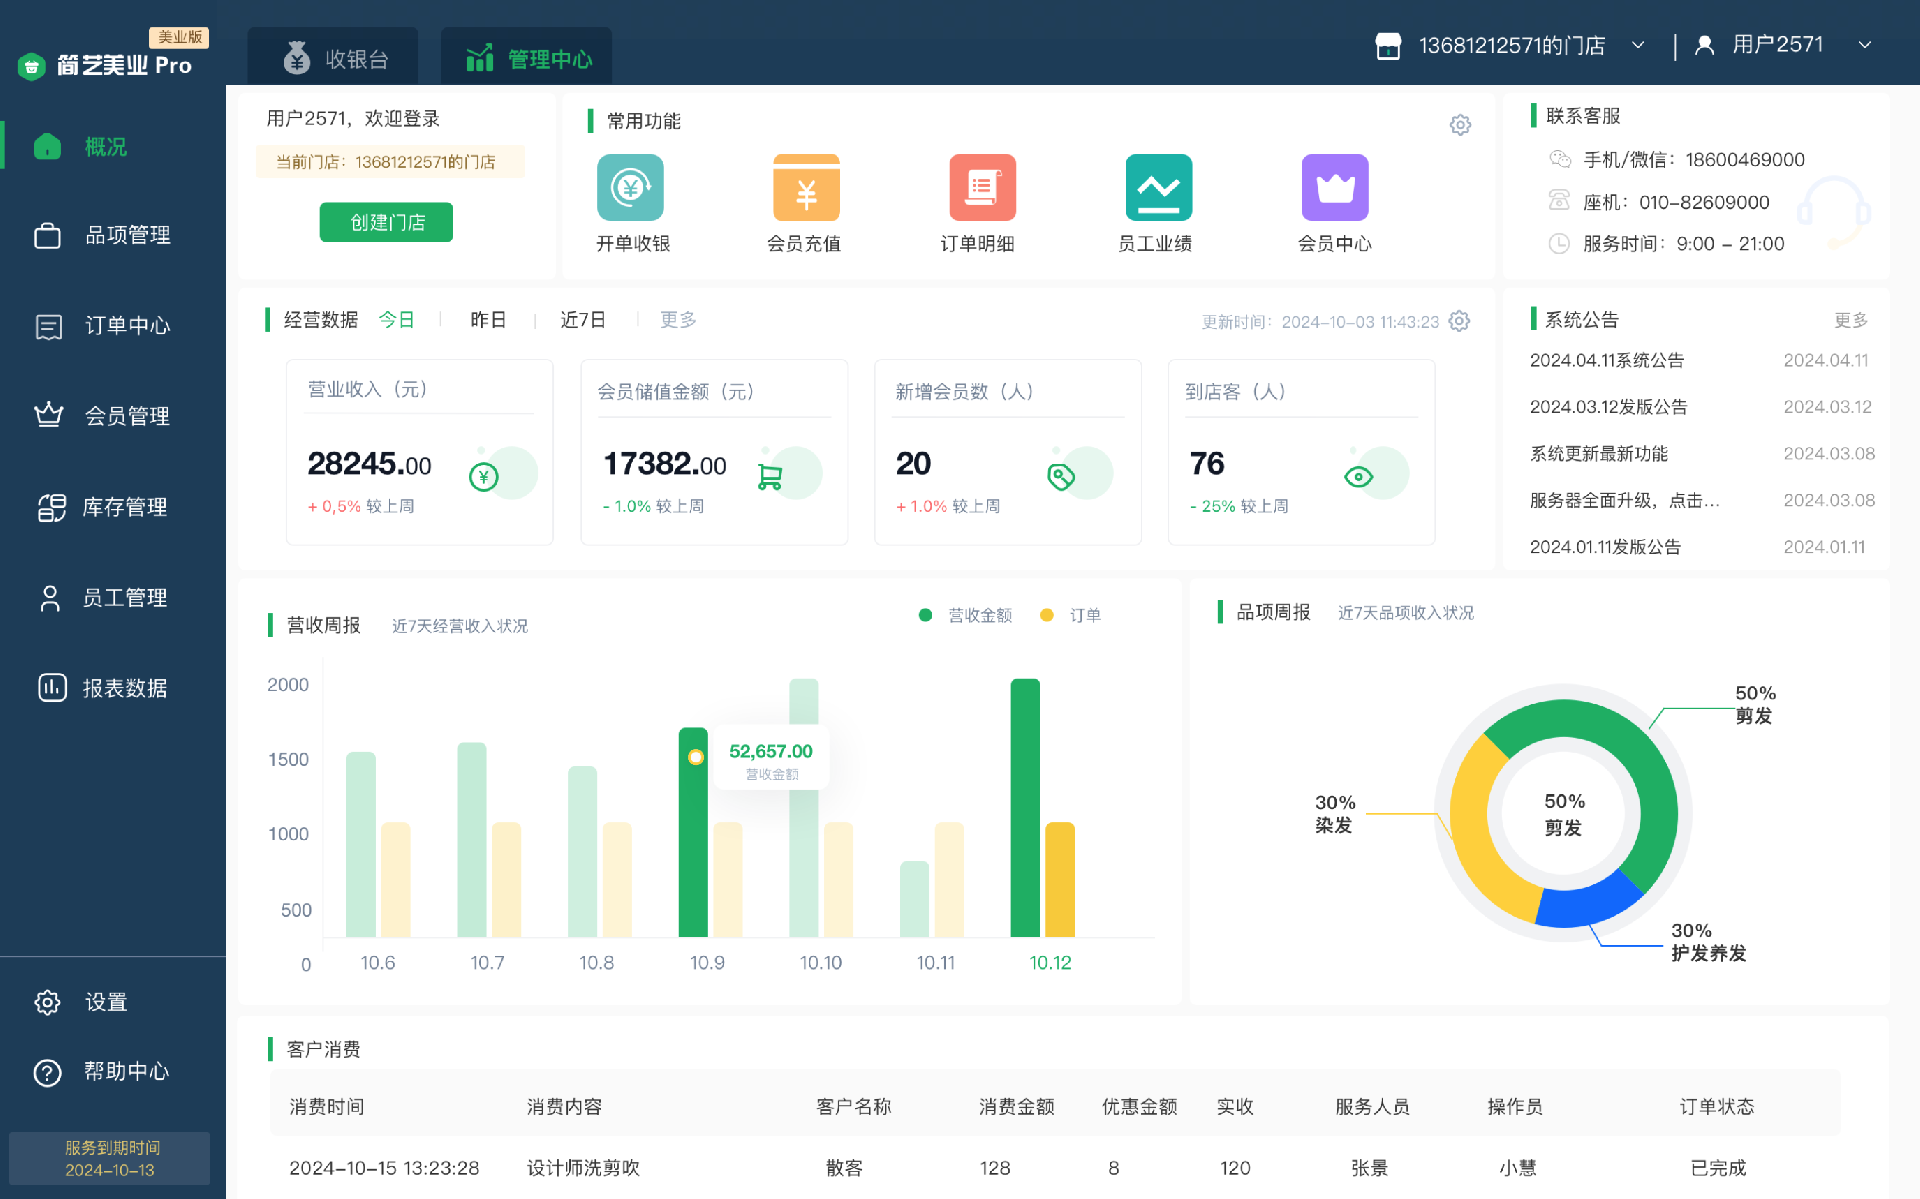Click the eye icon in the 到店客 card
This screenshot has height=1199, width=1920.
[x=1358, y=477]
